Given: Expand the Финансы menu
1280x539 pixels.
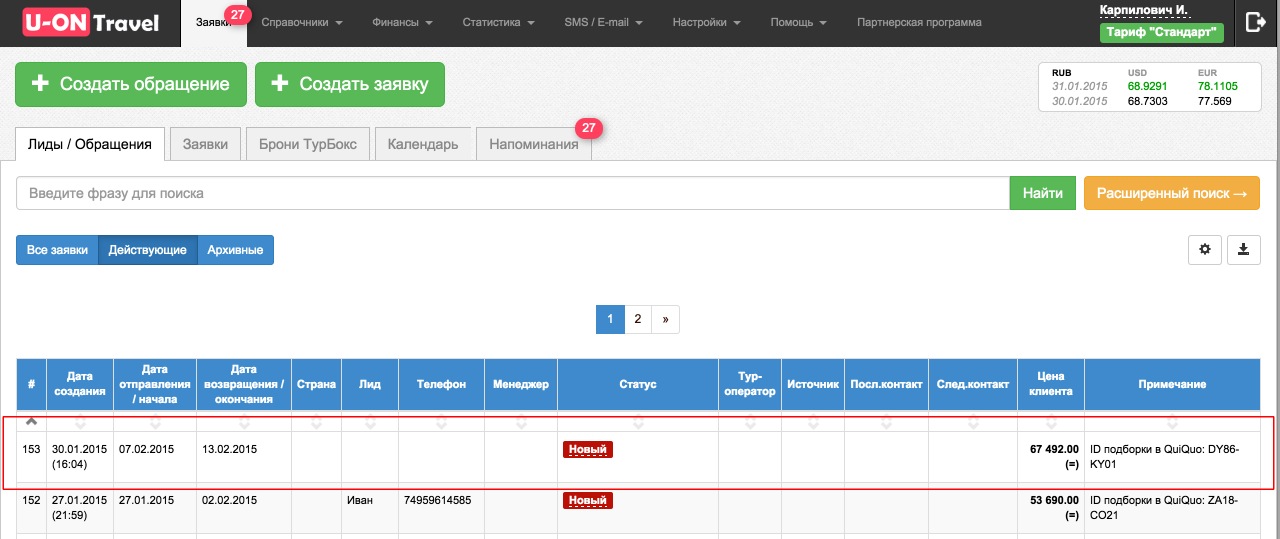Looking at the screenshot, I should (401, 22).
